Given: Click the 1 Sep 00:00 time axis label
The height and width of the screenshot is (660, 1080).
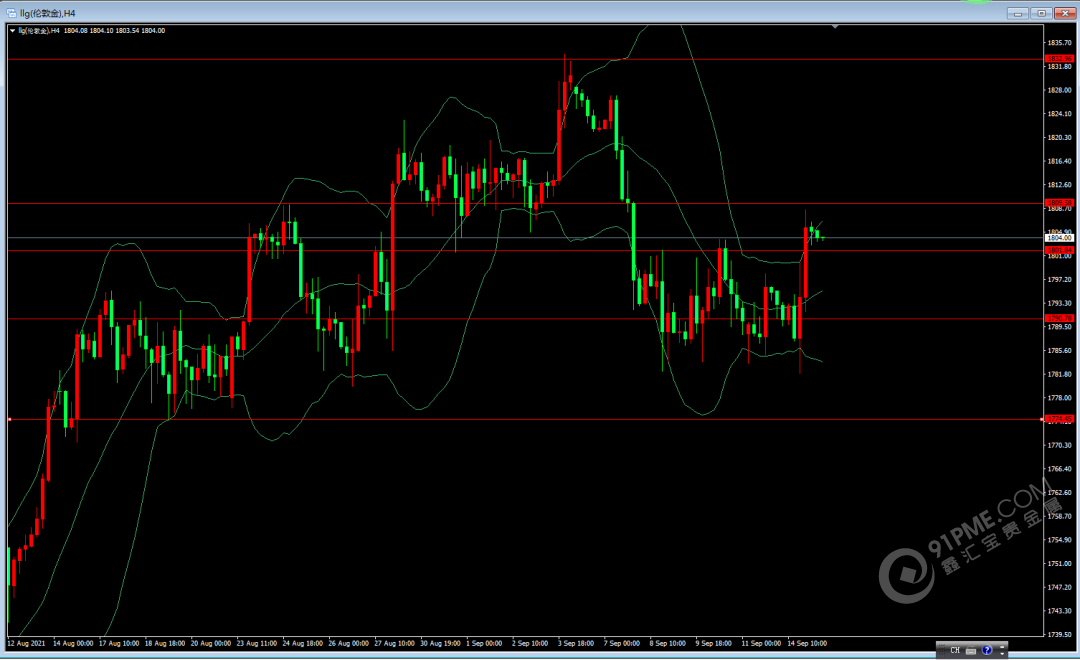Looking at the screenshot, I should pyautogui.click(x=484, y=643).
